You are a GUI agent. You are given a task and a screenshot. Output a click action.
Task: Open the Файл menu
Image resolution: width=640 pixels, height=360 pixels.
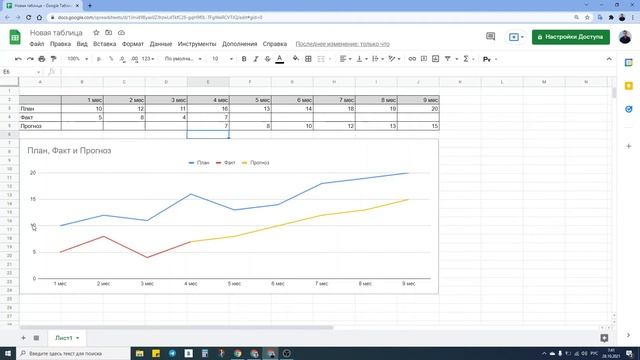[37, 44]
